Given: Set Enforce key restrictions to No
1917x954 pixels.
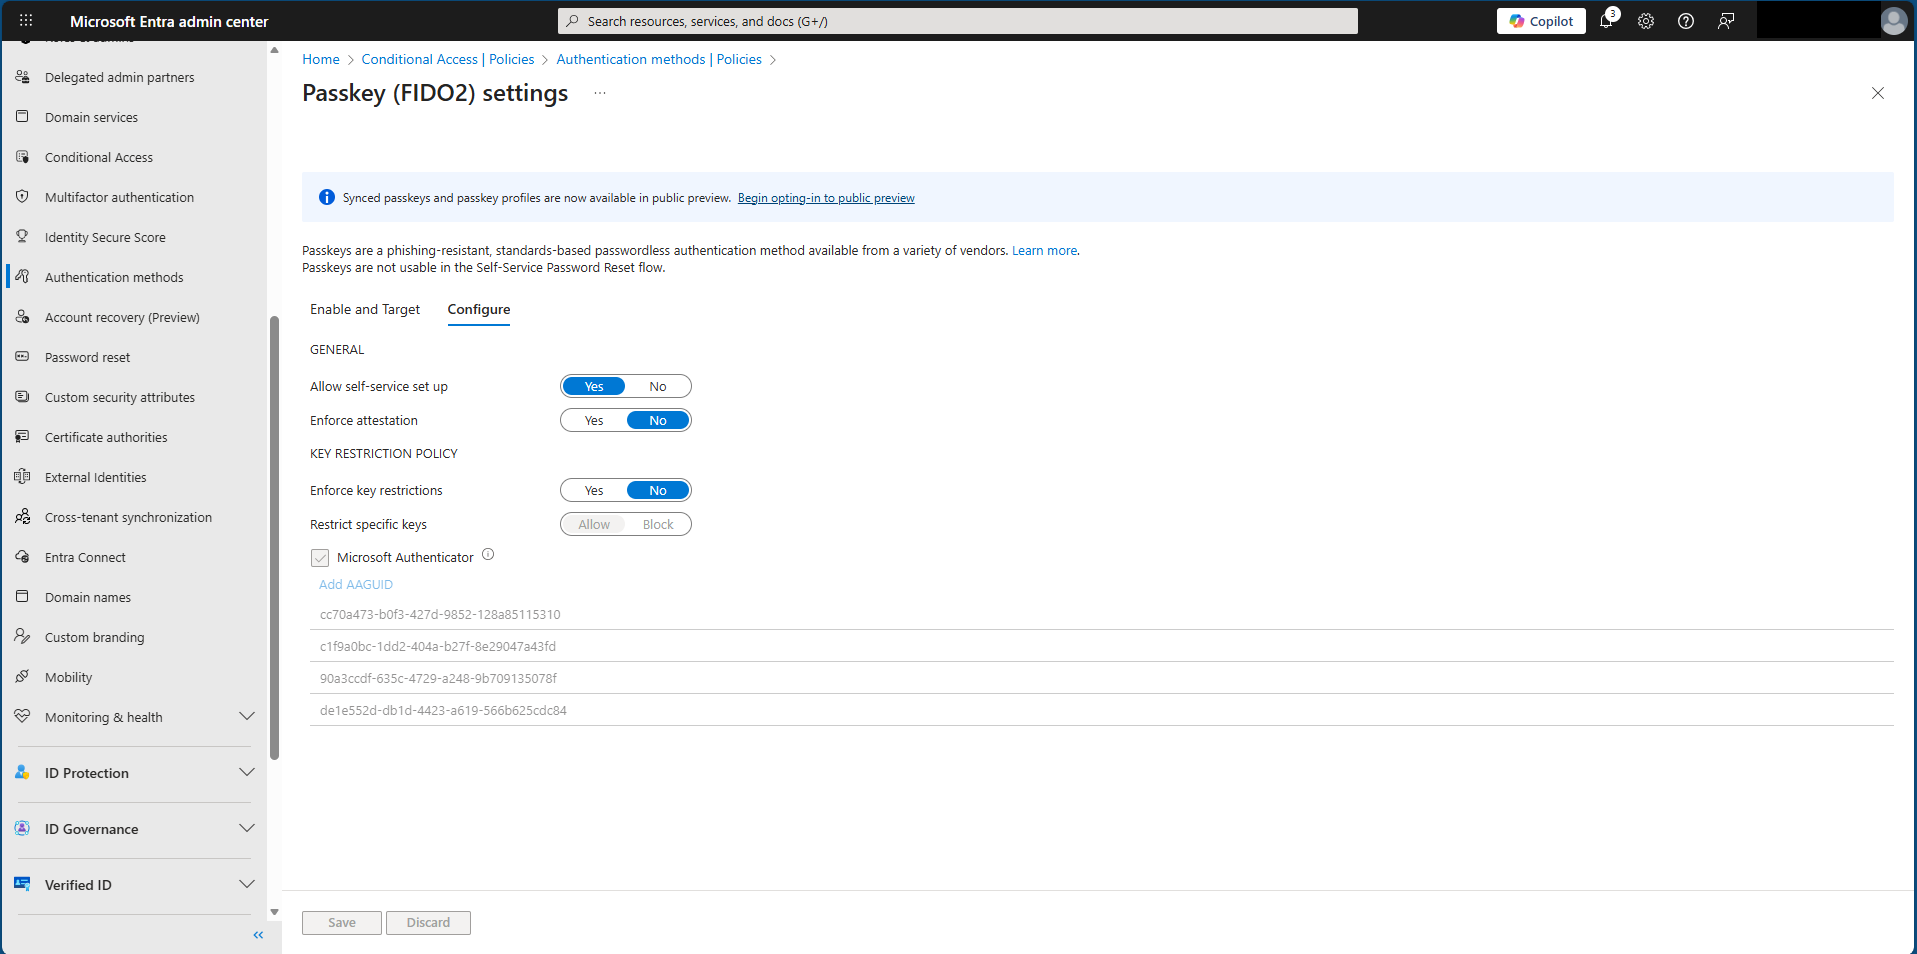Looking at the screenshot, I should click(x=658, y=491).
